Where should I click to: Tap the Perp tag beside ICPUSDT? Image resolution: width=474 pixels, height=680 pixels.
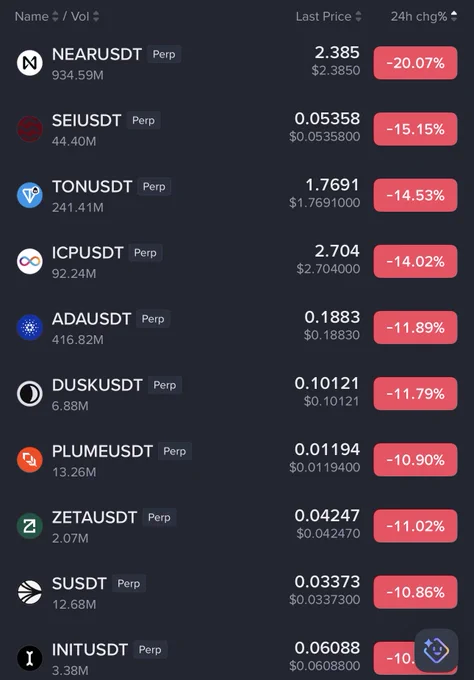point(145,253)
